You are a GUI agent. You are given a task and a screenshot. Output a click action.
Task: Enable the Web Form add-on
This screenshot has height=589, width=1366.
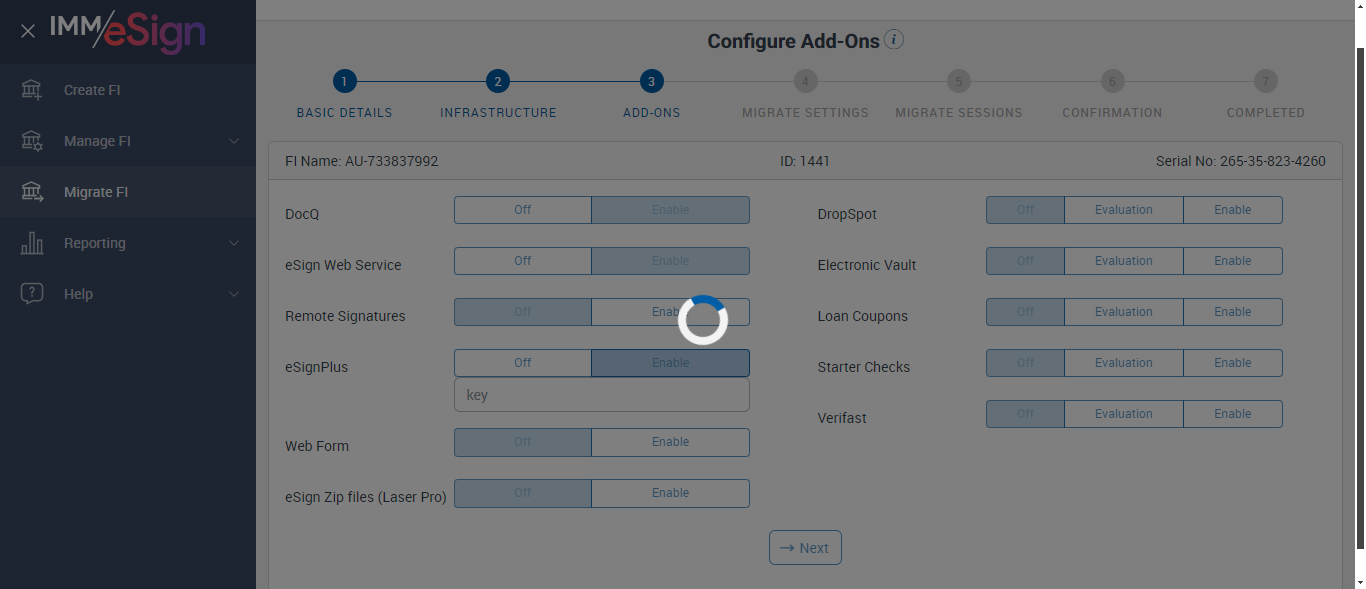tap(670, 442)
